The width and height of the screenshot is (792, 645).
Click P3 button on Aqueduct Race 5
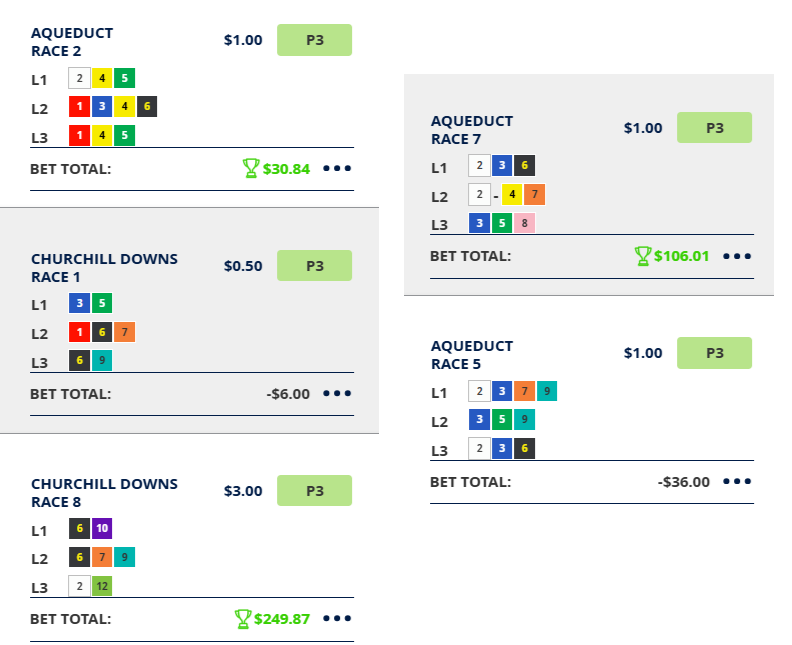point(714,353)
